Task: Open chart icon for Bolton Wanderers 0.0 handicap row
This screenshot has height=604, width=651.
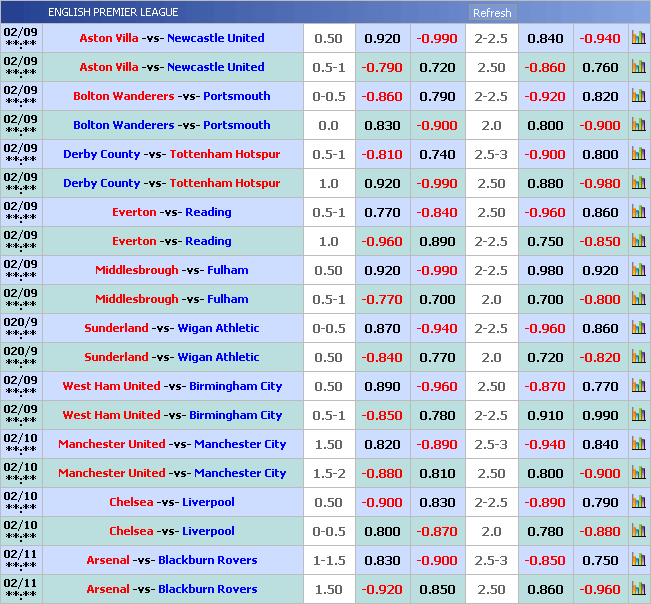Action: click(638, 126)
